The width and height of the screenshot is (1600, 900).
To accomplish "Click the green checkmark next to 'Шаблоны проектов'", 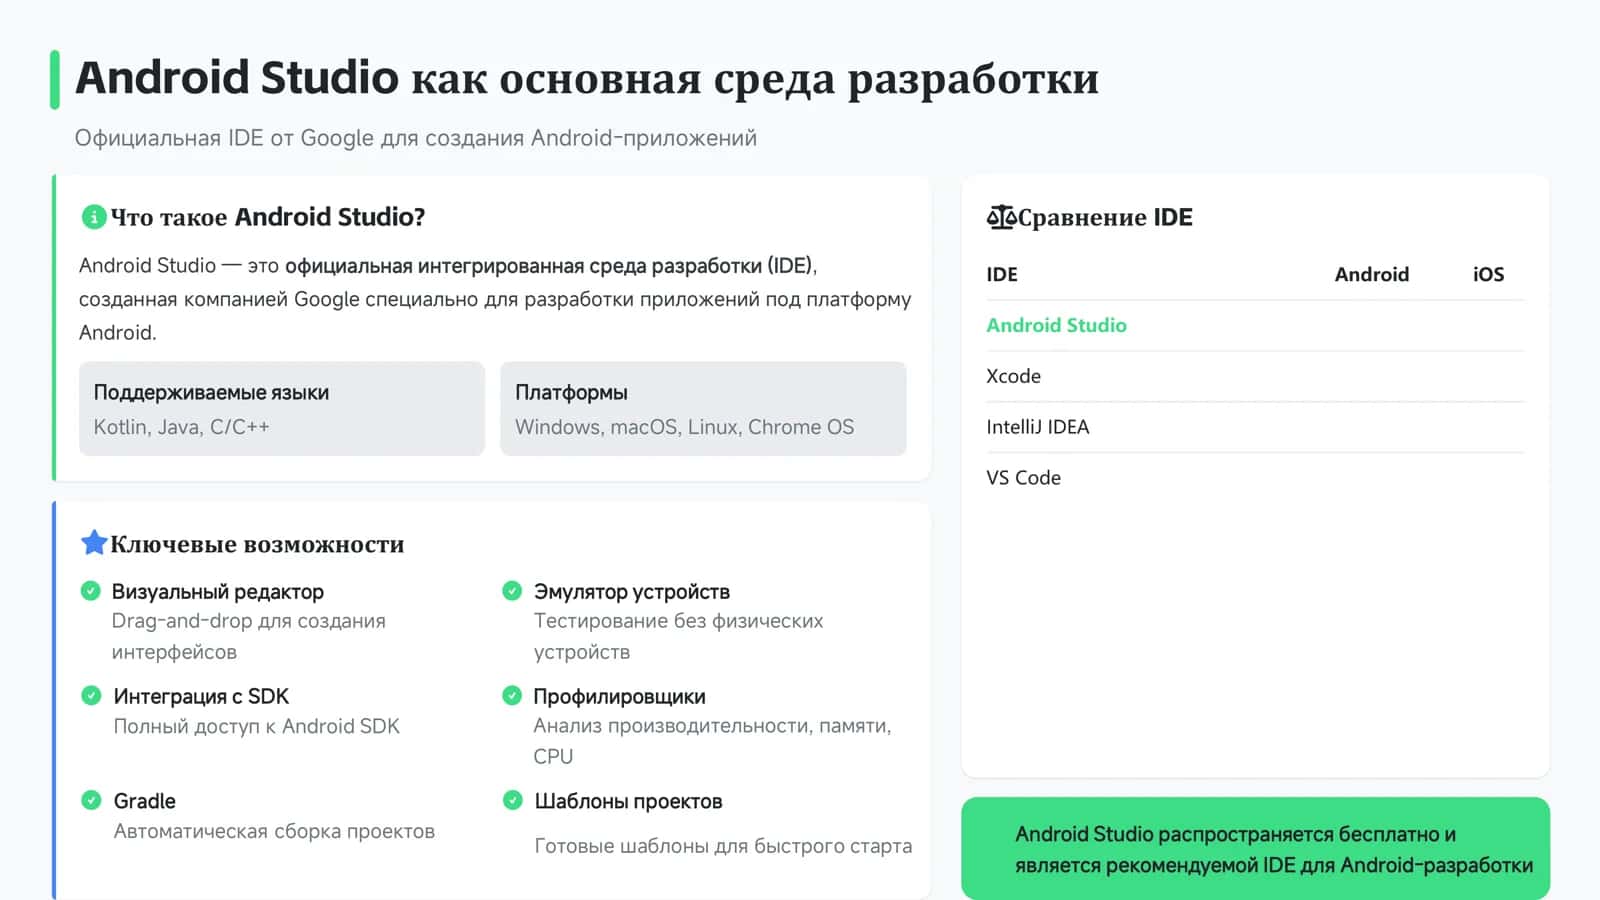I will (512, 800).
